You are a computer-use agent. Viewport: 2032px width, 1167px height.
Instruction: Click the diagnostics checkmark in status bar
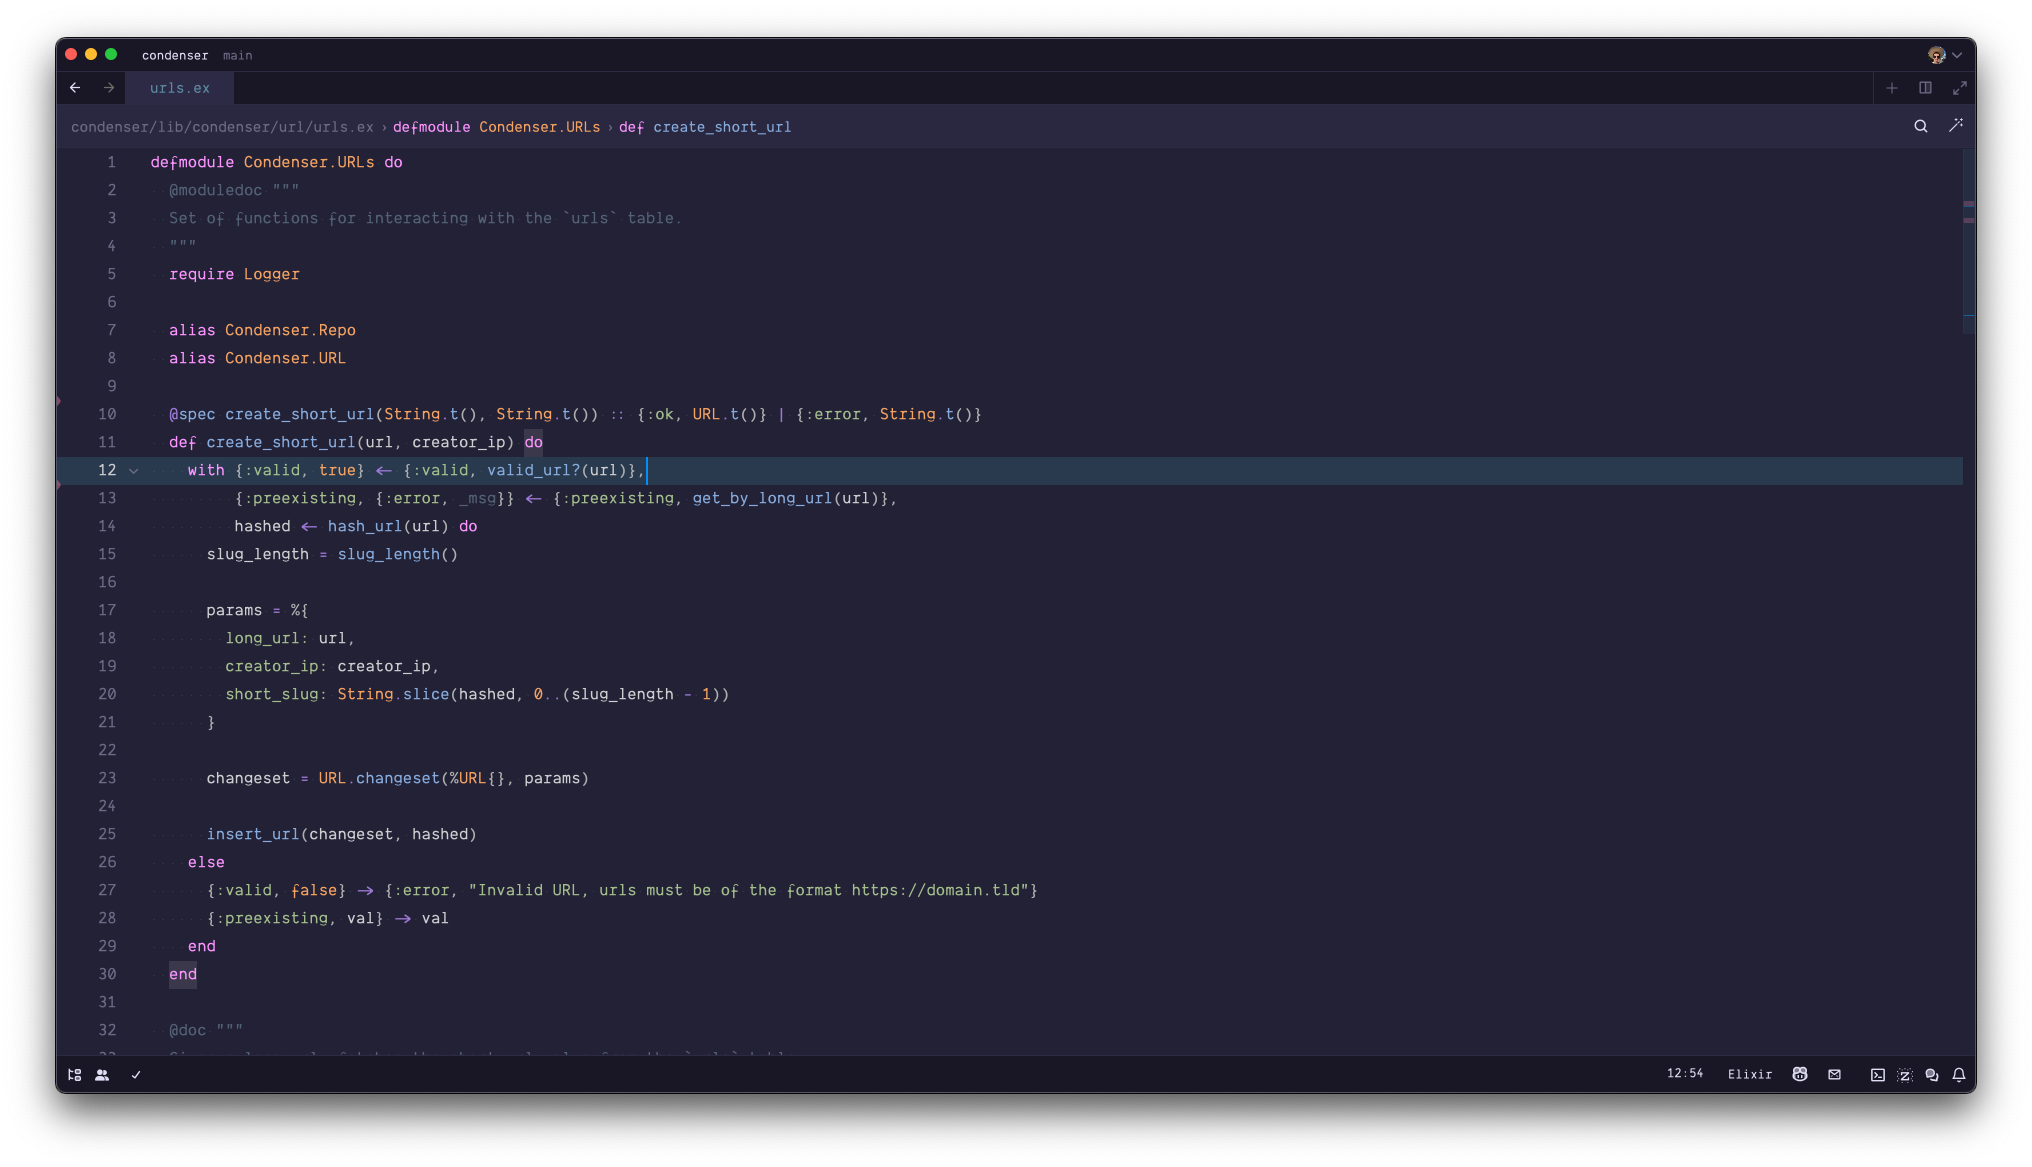pos(136,1075)
